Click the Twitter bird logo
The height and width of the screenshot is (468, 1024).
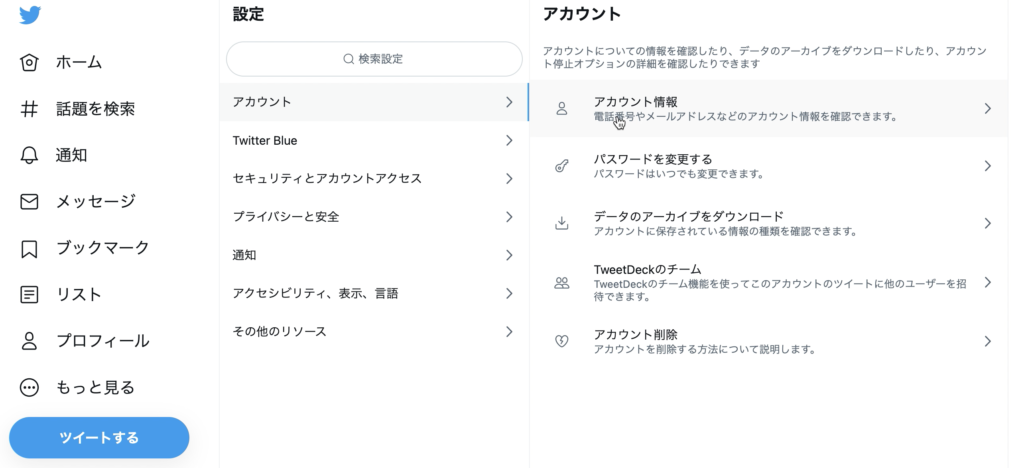coord(30,14)
